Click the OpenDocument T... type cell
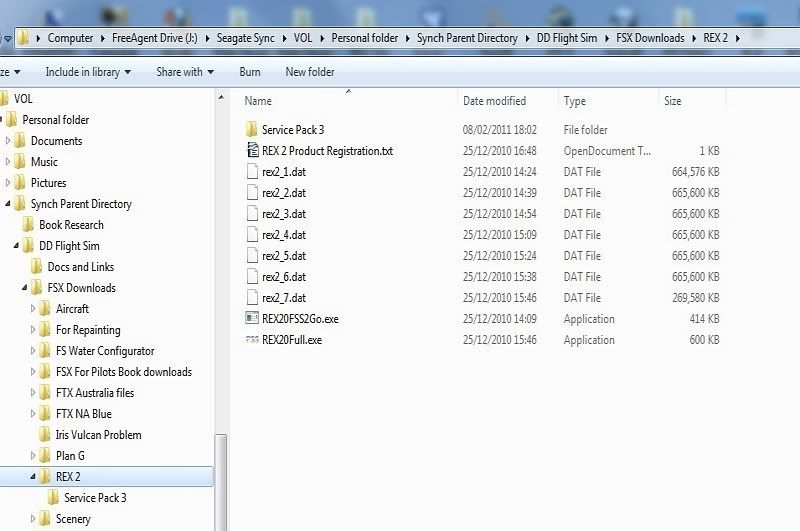The height and width of the screenshot is (531, 800). point(607,150)
